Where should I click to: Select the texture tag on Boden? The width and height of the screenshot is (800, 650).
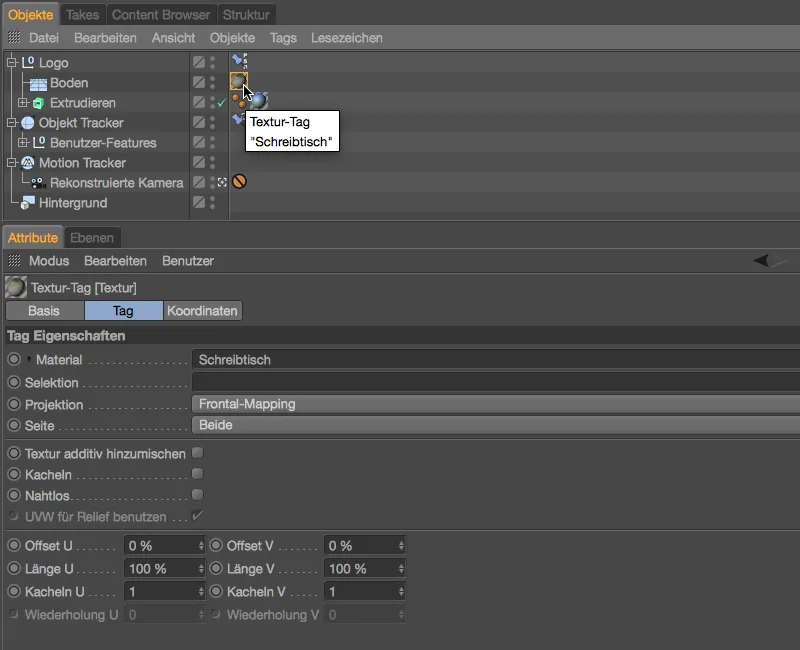pos(238,81)
